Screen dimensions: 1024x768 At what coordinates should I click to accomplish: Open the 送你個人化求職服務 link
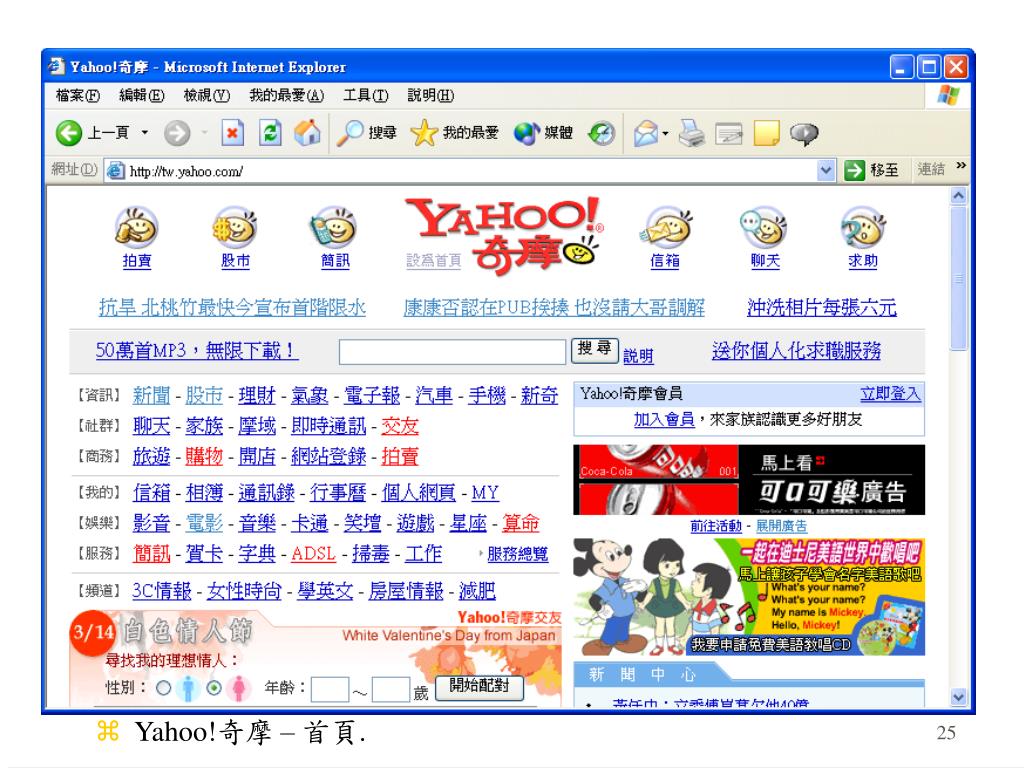click(x=796, y=351)
